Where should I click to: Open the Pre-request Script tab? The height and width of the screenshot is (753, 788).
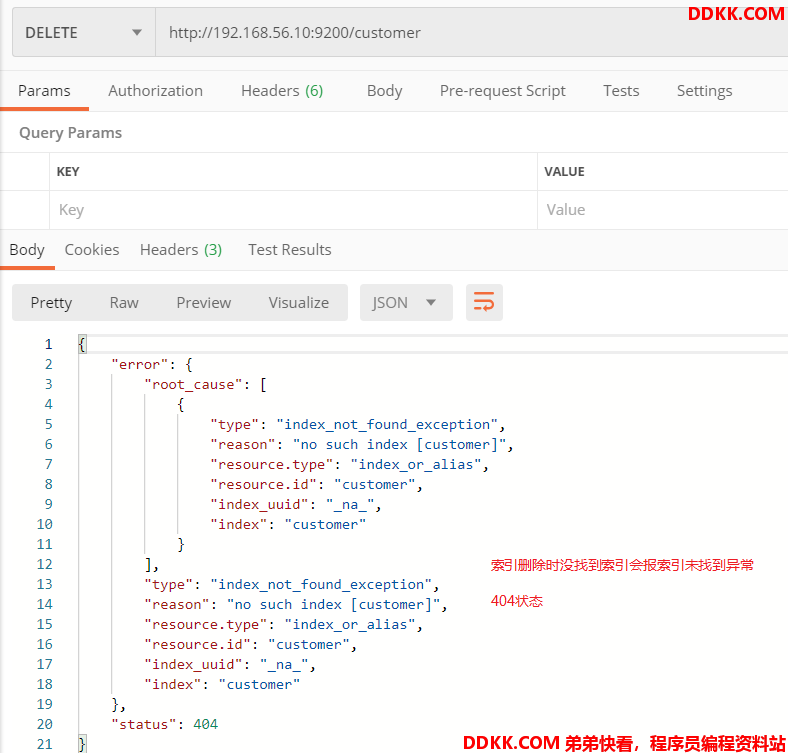tap(503, 91)
